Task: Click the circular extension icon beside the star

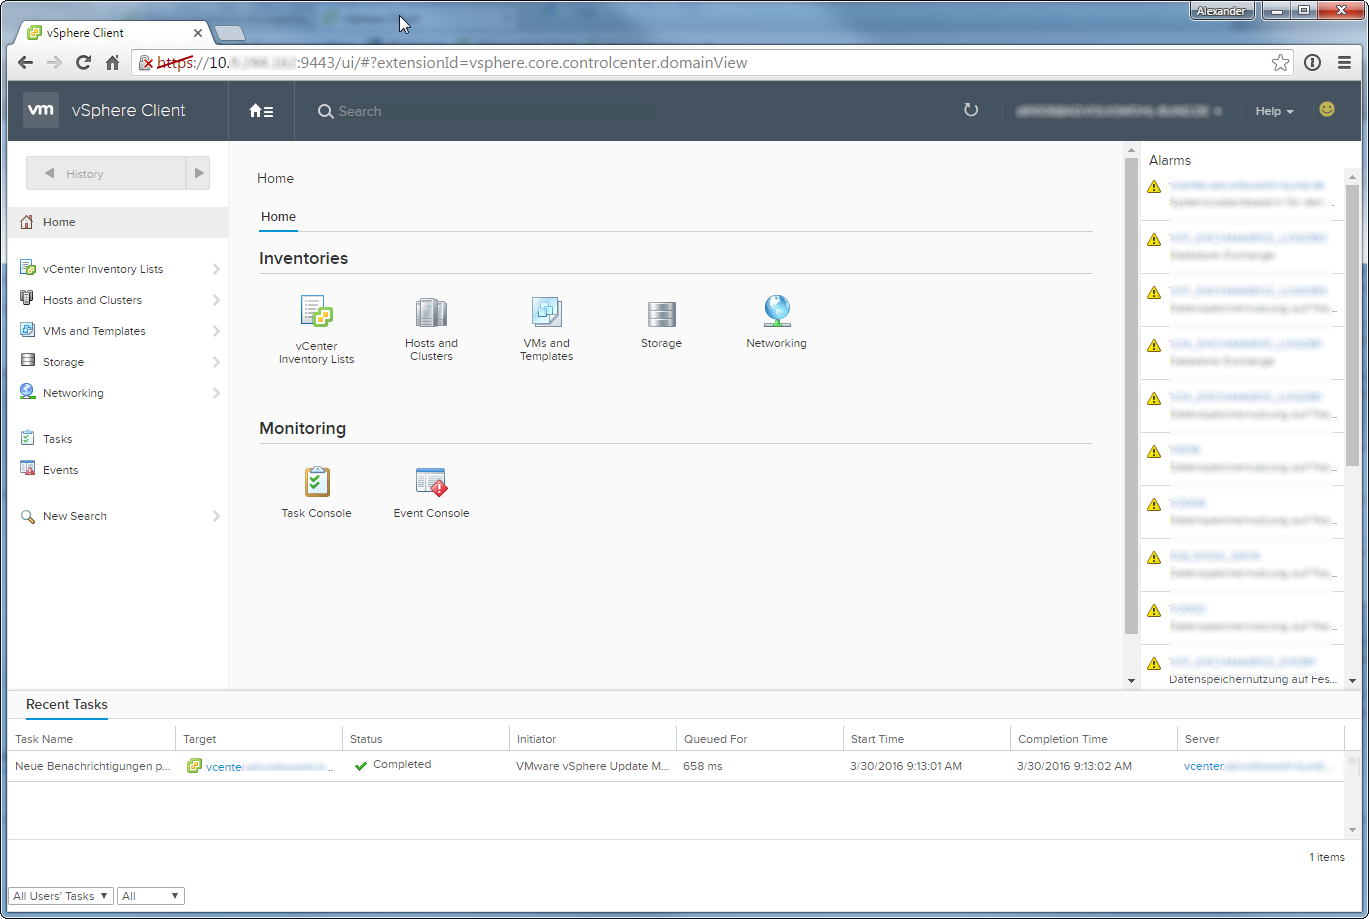Action: coord(1313,62)
